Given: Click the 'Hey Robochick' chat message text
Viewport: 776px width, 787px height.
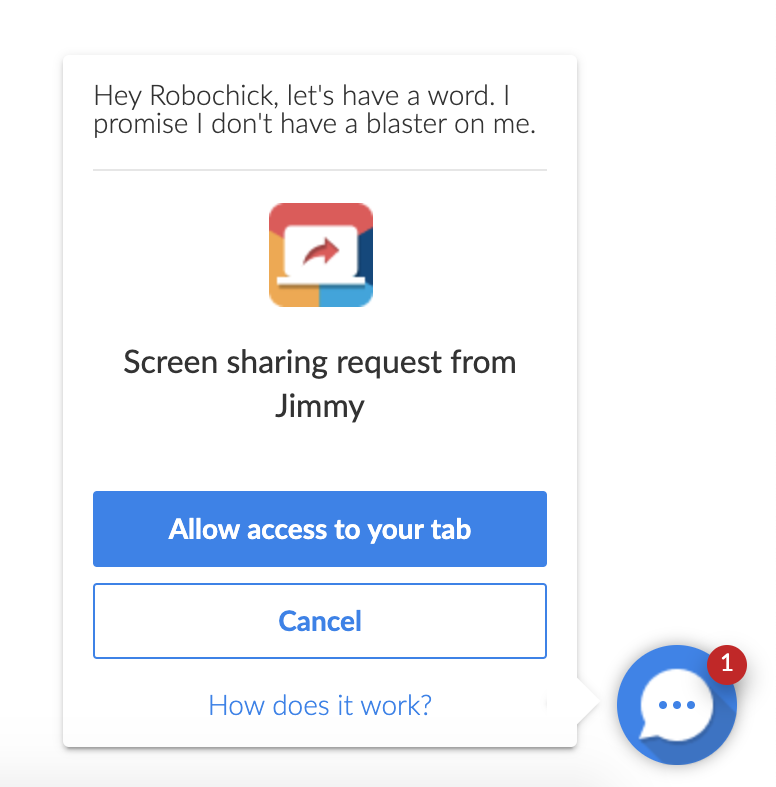Looking at the screenshot, I should pyautogui.click(x=315, y=109).
